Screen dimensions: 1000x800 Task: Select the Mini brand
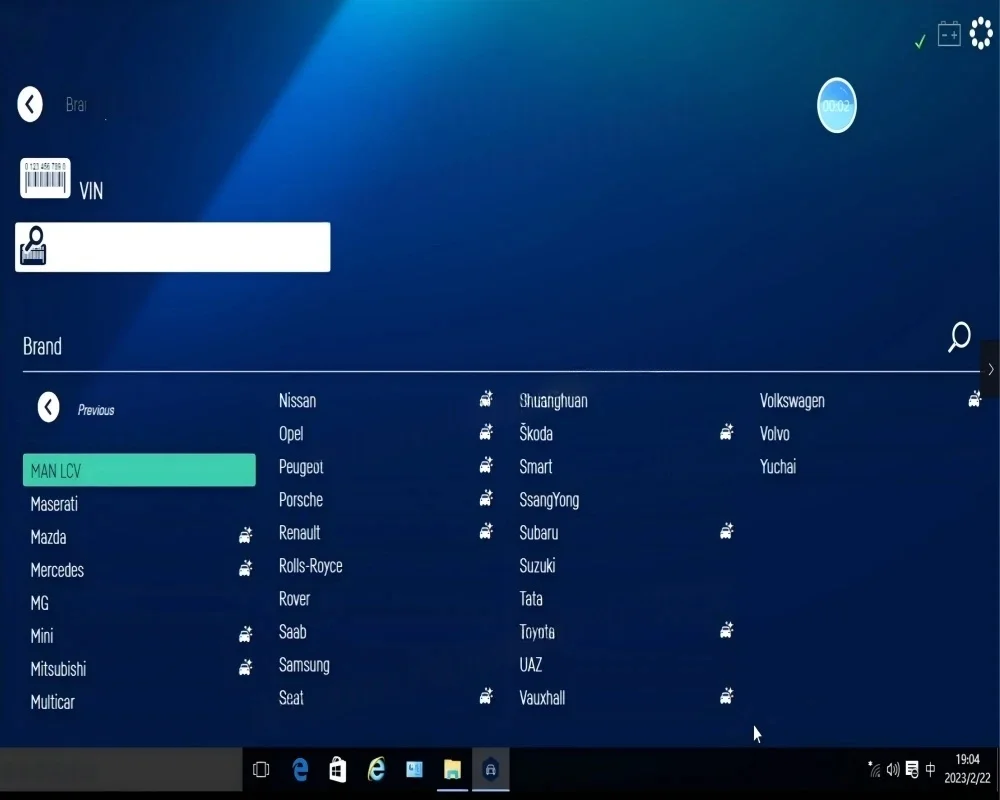[42, 636]
